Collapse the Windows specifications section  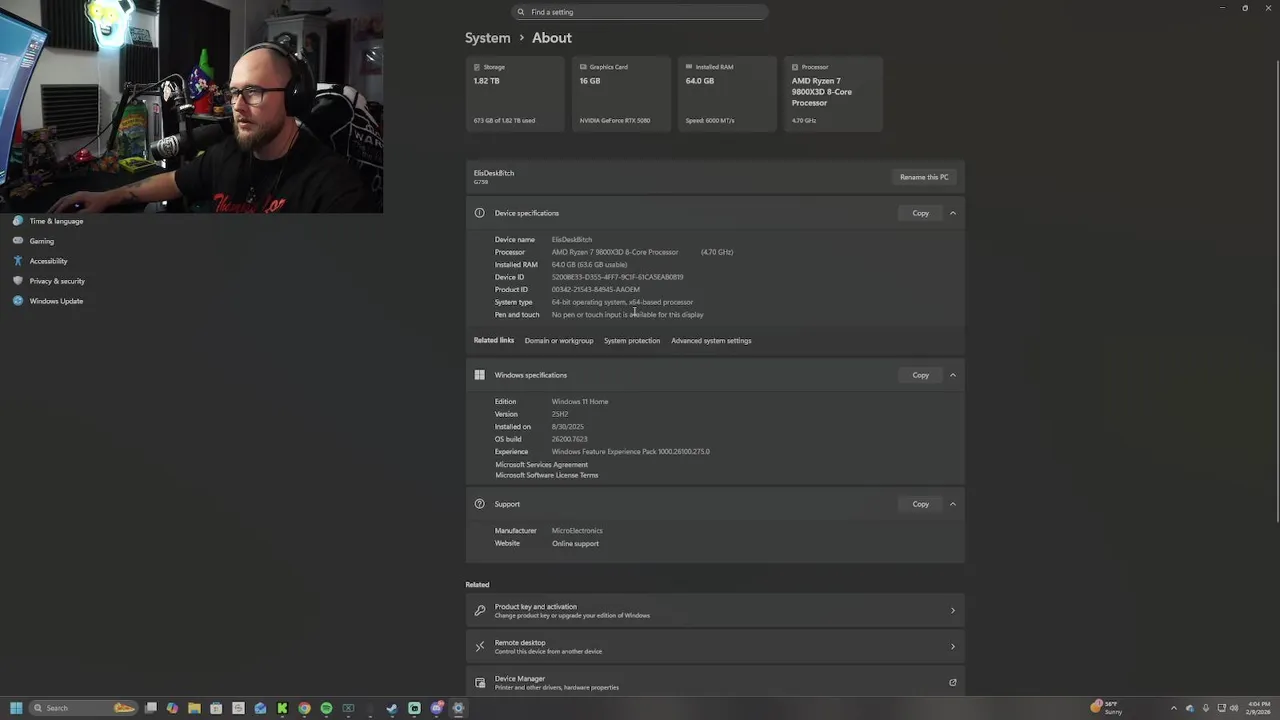952,375
